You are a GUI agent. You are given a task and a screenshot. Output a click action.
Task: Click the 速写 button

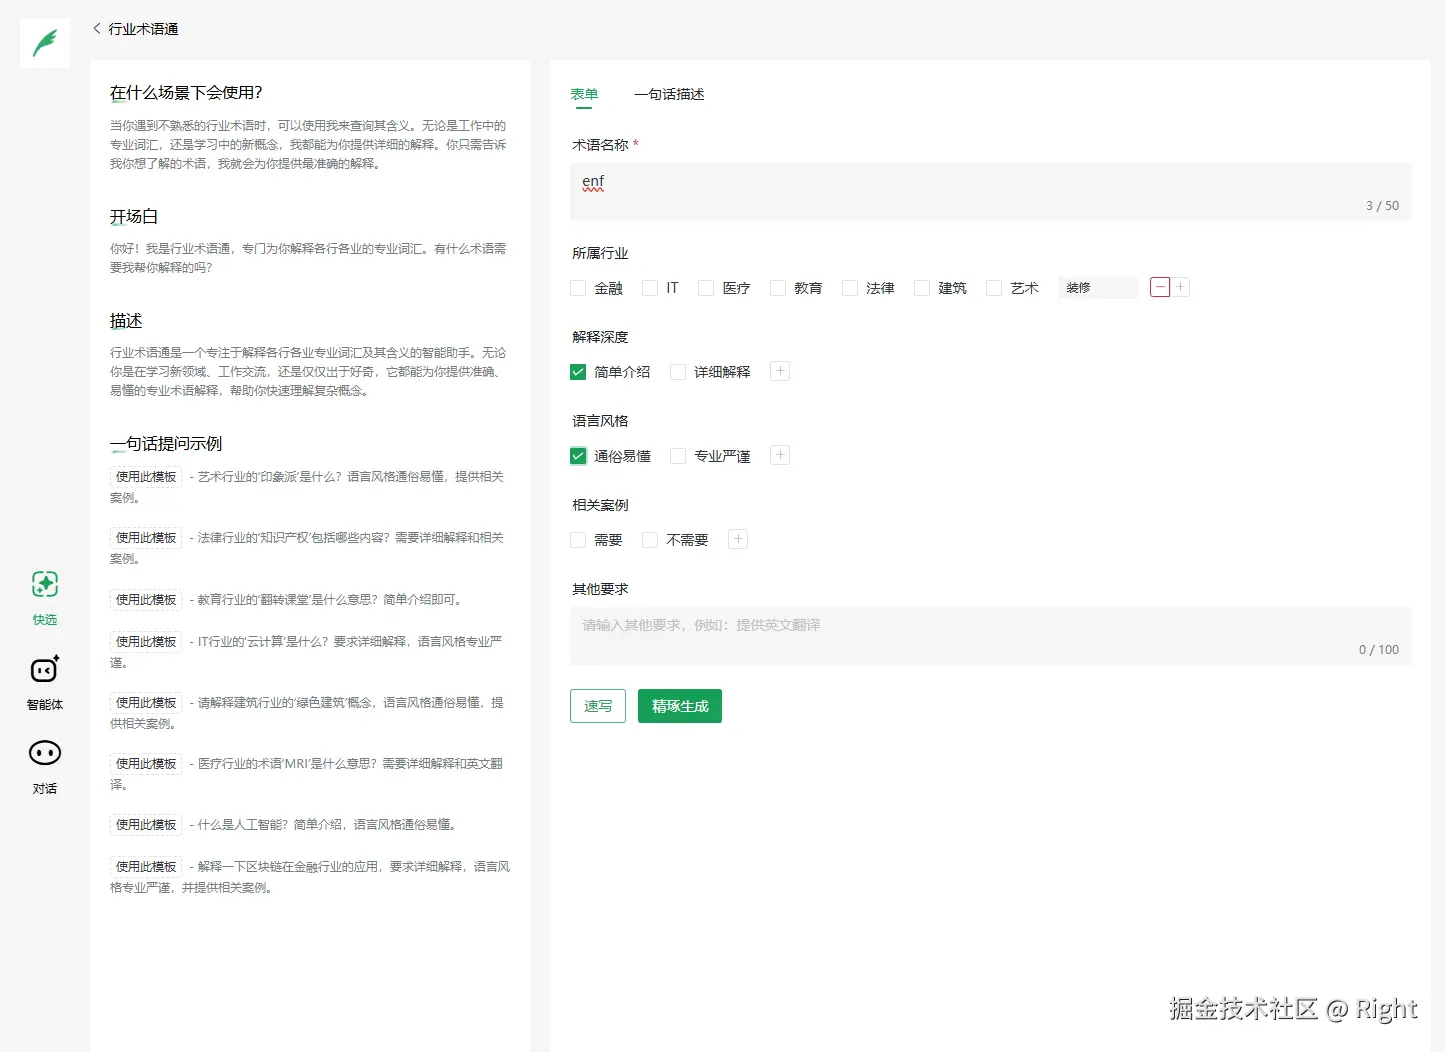click(x=597, y=706)
